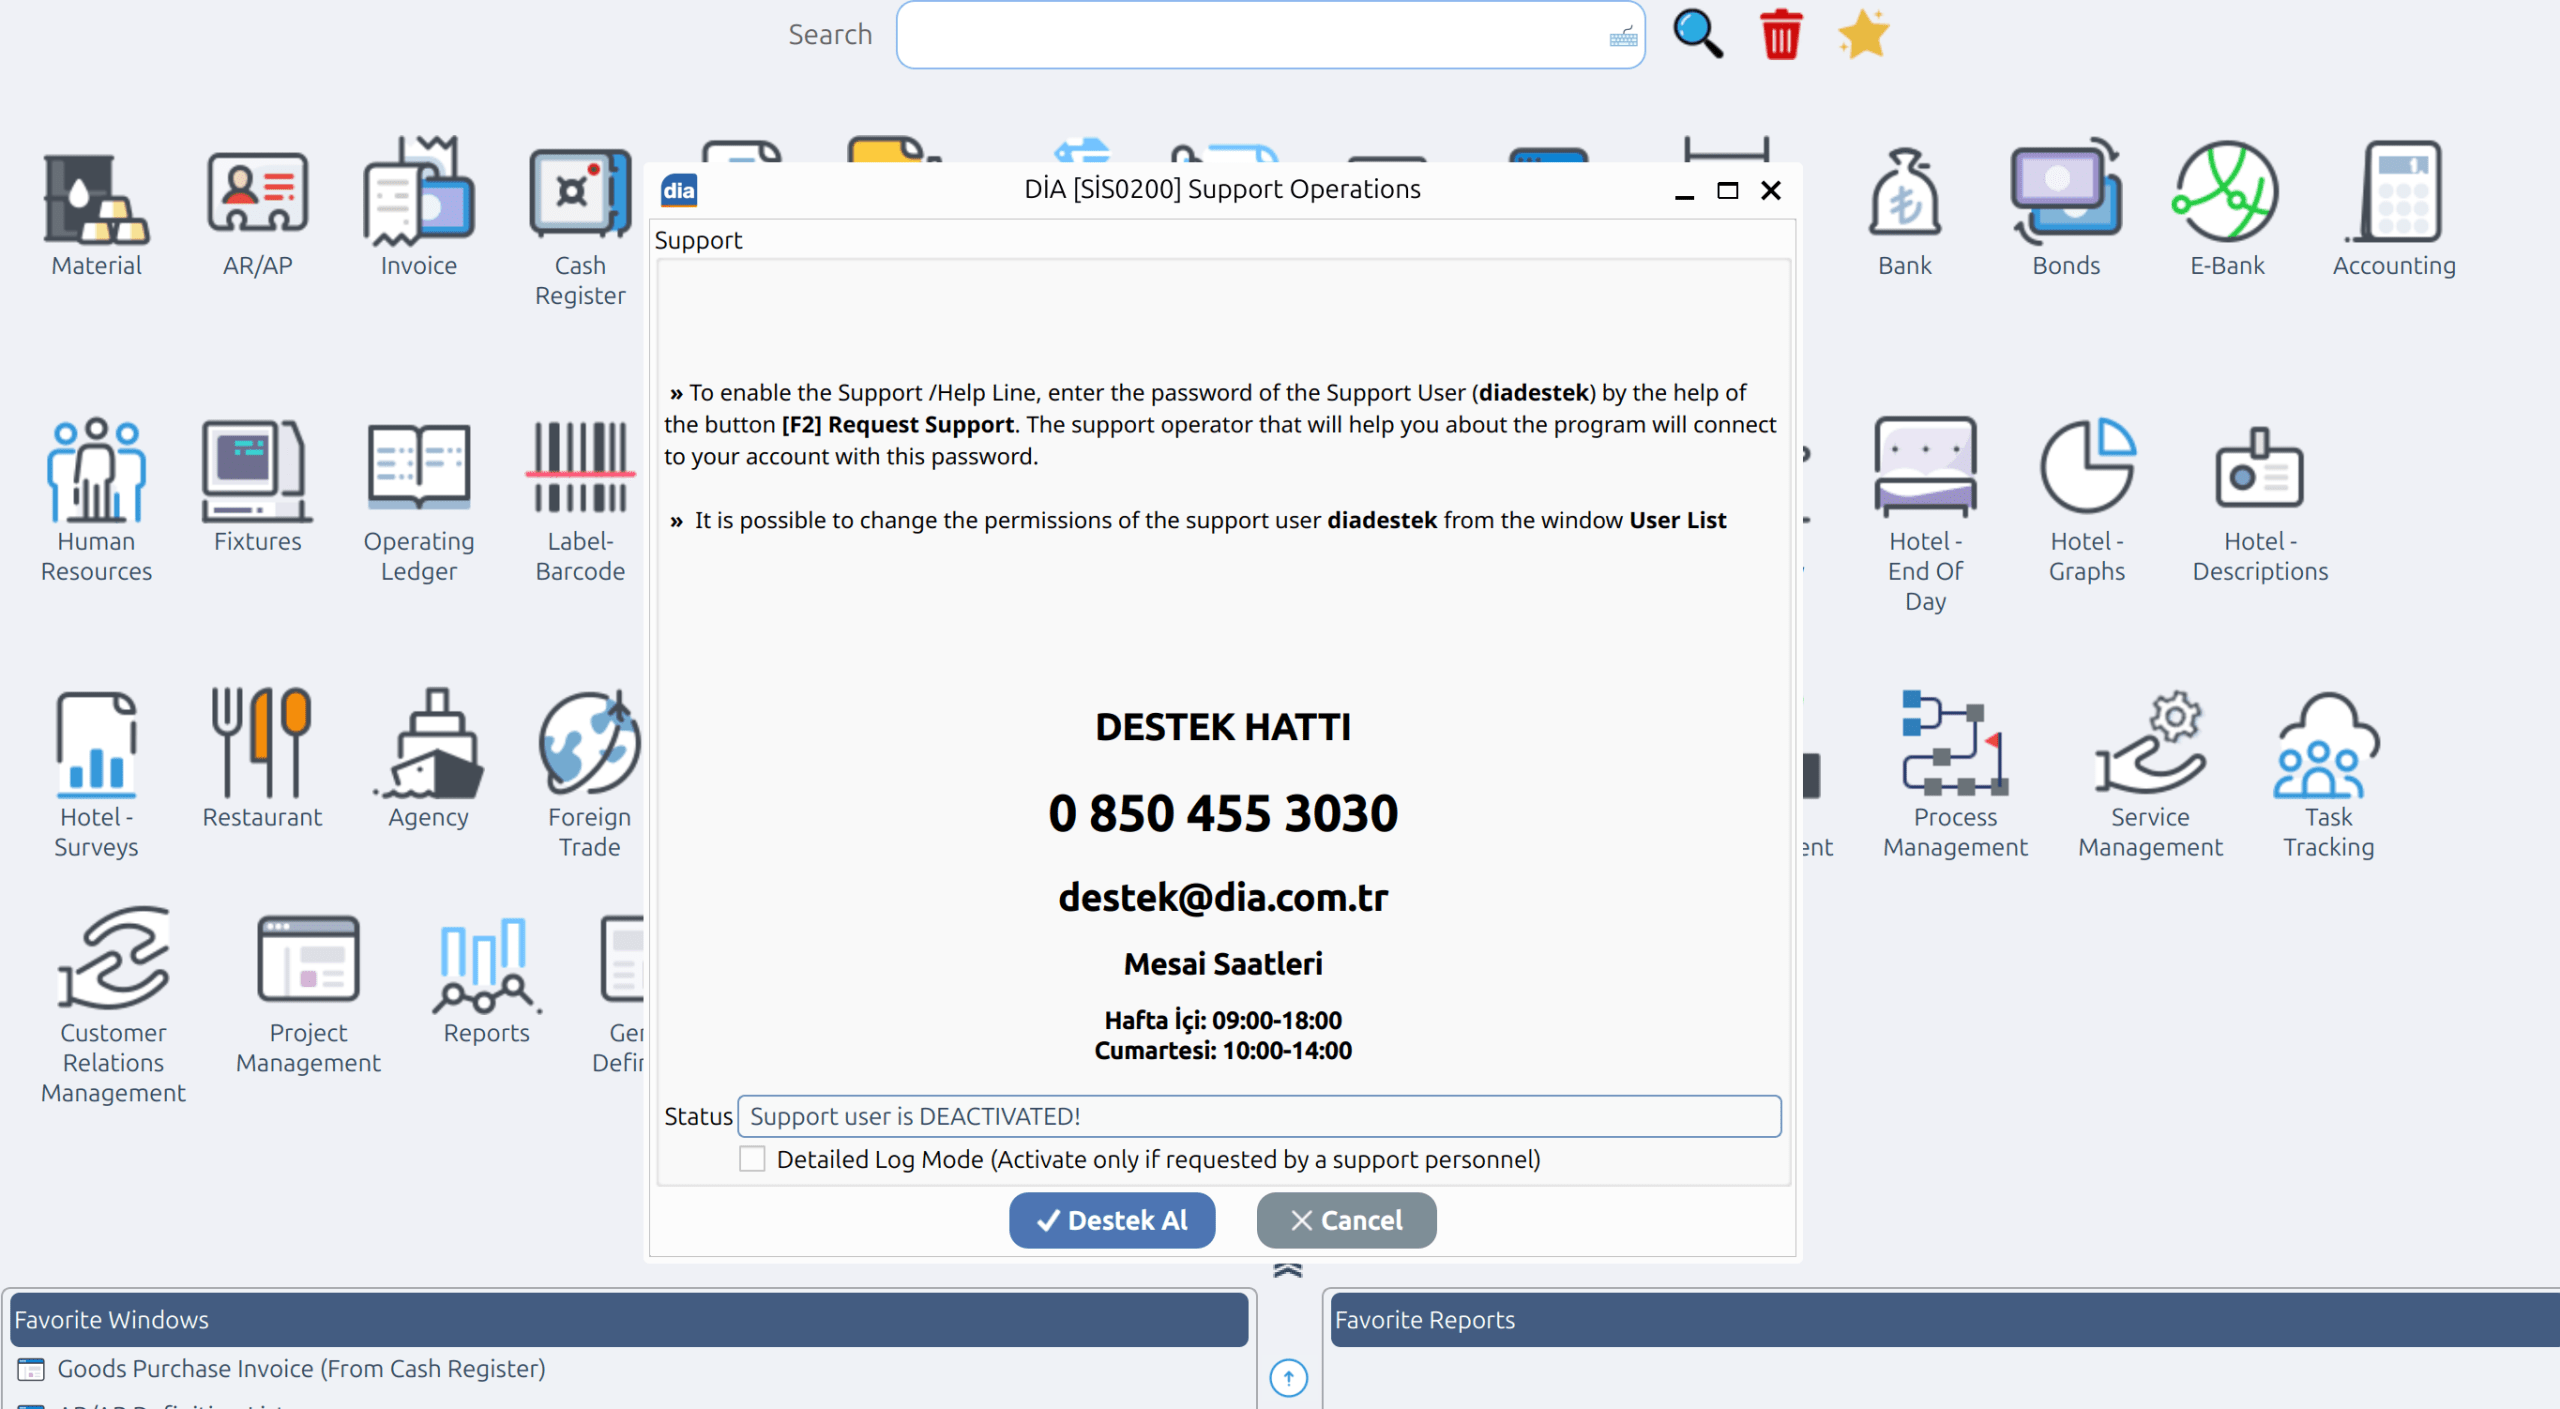Open Hotel - End Of Day module
Screen dimensions: 2560x1409
(1926, 514)
